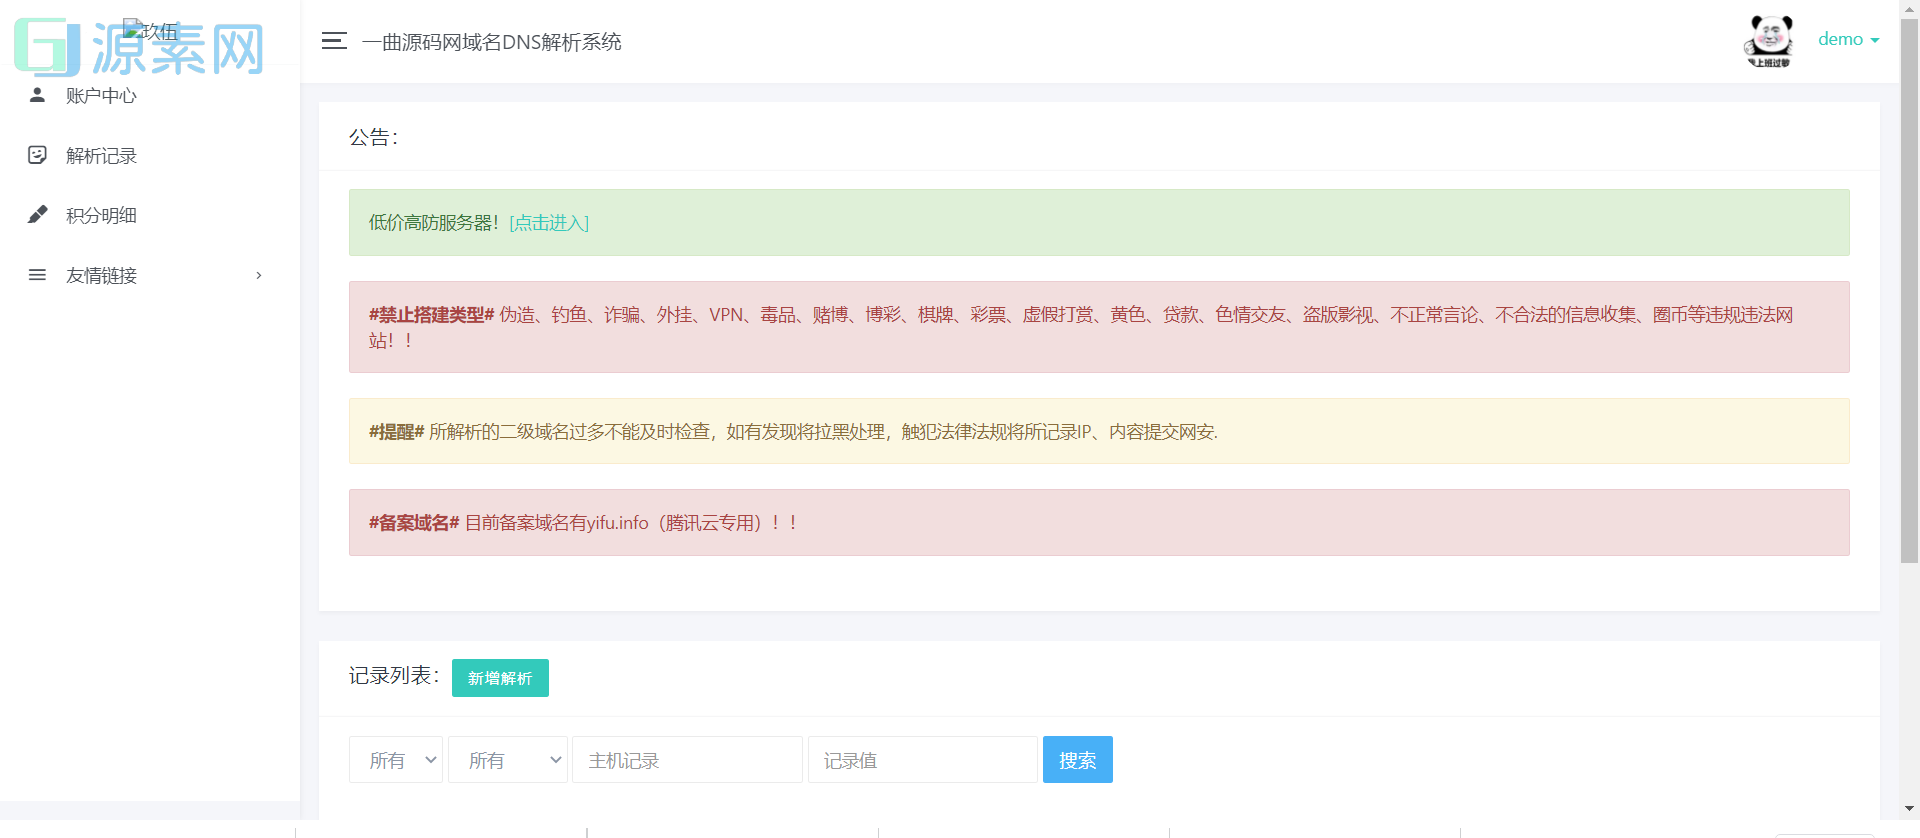Click the person icon beside 账户中心

click(37, 95)
